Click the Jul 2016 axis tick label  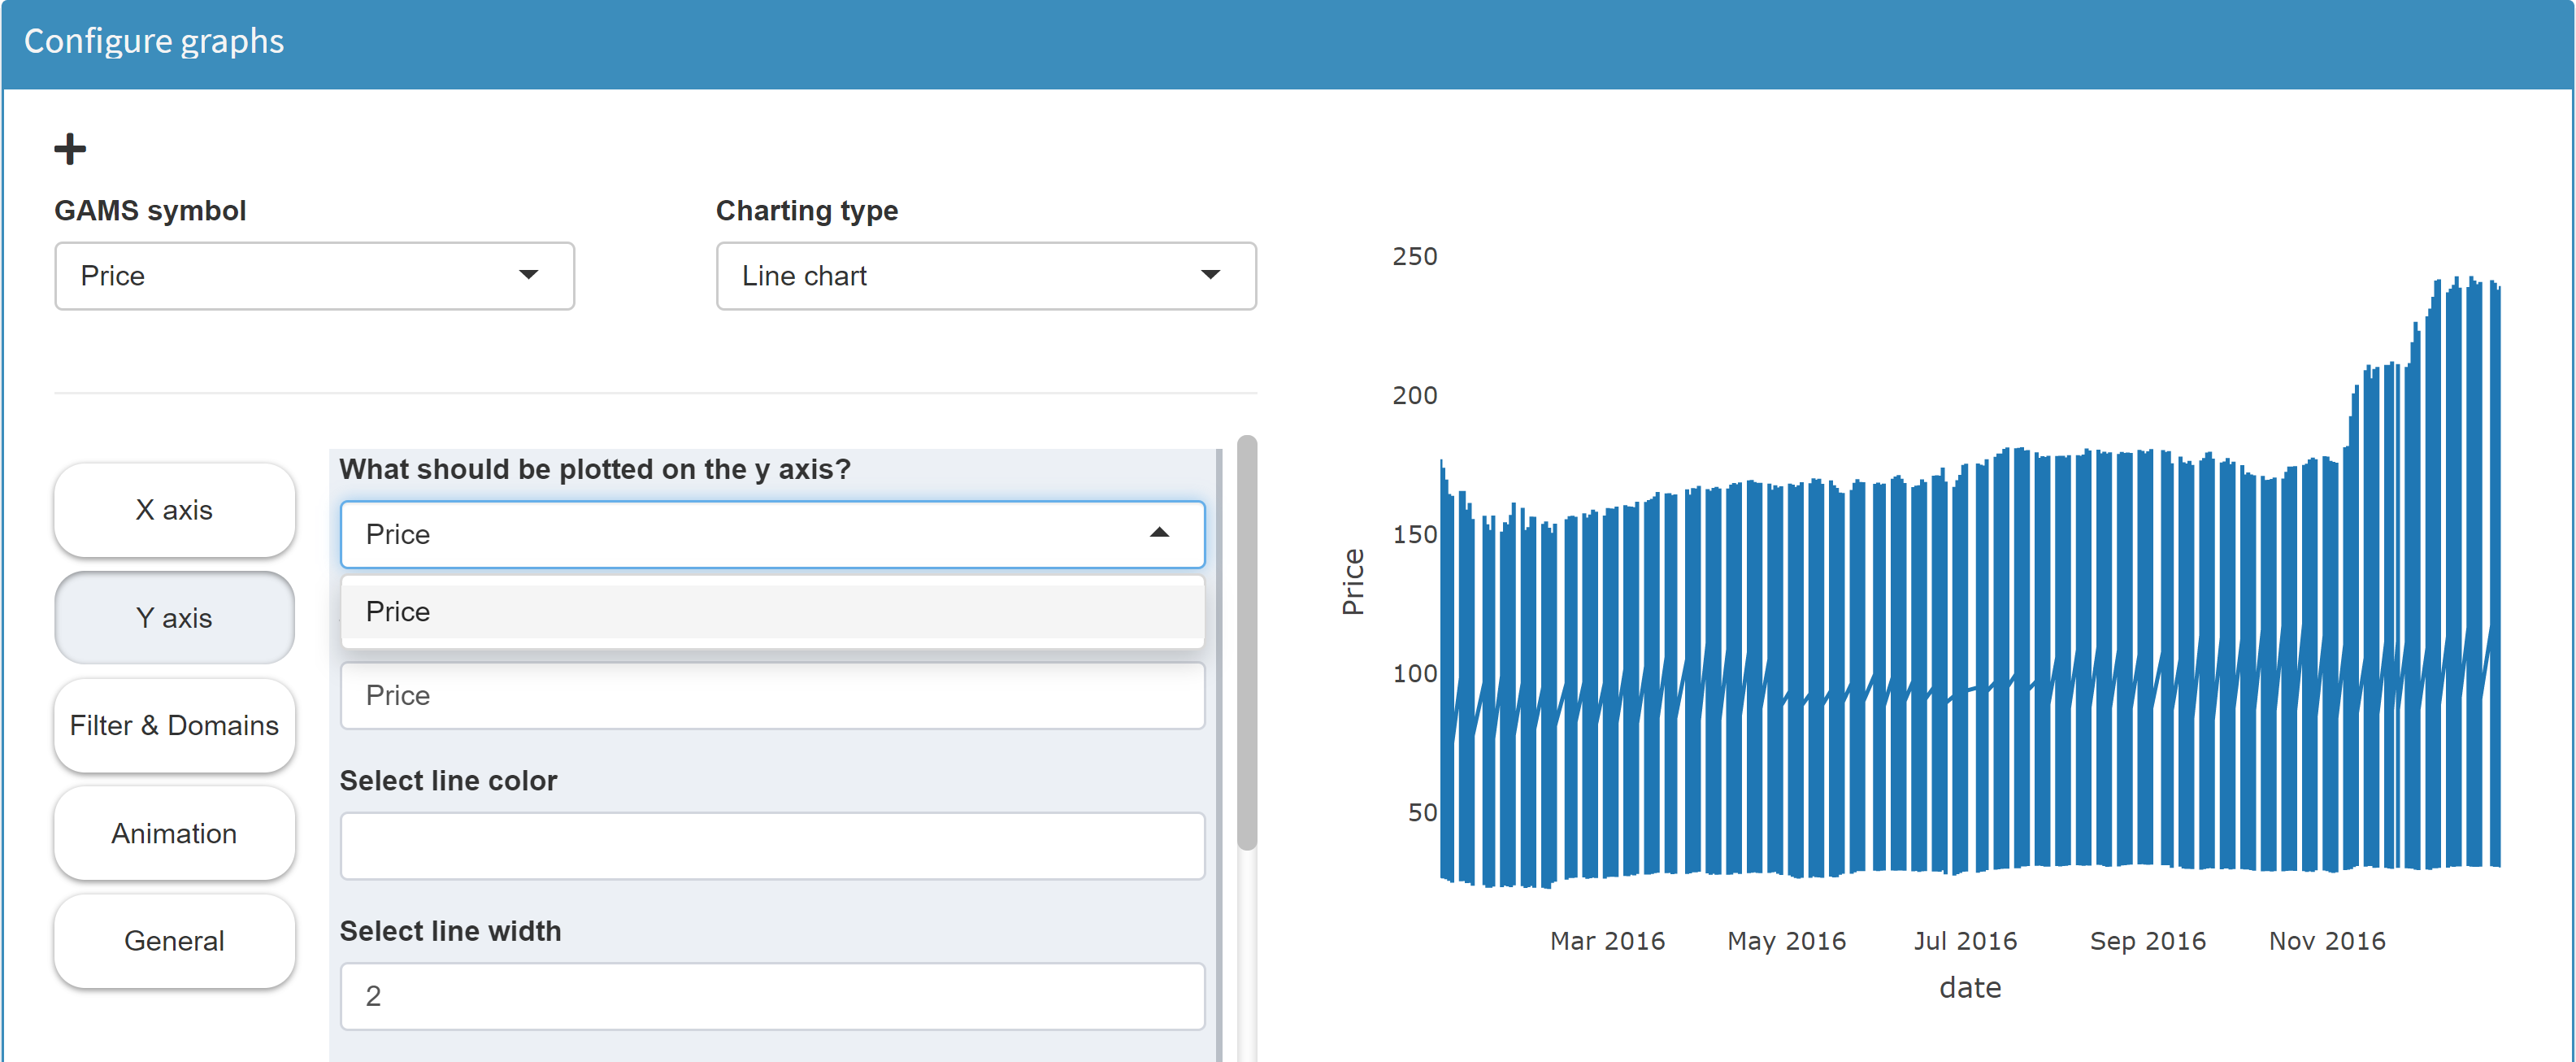[1965, 941]
